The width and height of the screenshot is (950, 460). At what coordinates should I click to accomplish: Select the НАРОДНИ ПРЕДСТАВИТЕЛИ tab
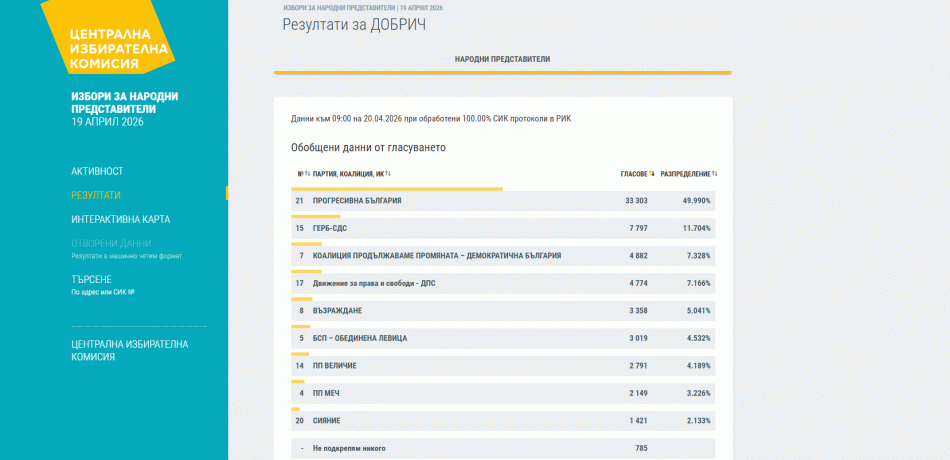coord(502,59)
